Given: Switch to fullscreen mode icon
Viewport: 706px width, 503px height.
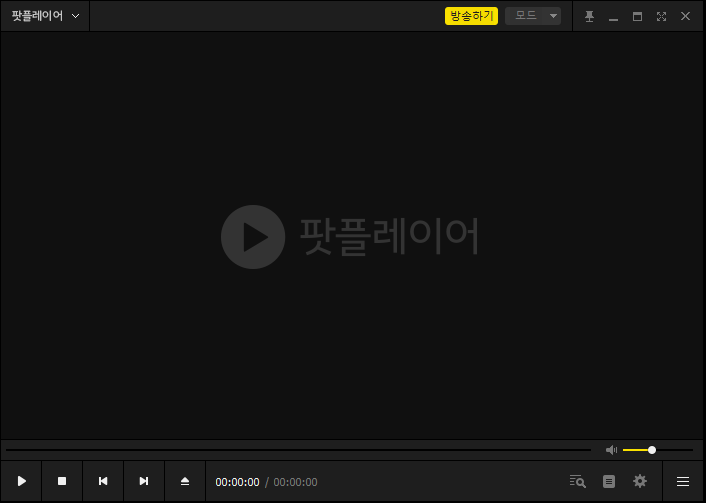Looking at the screenshot, I should (x=661, y=17).
